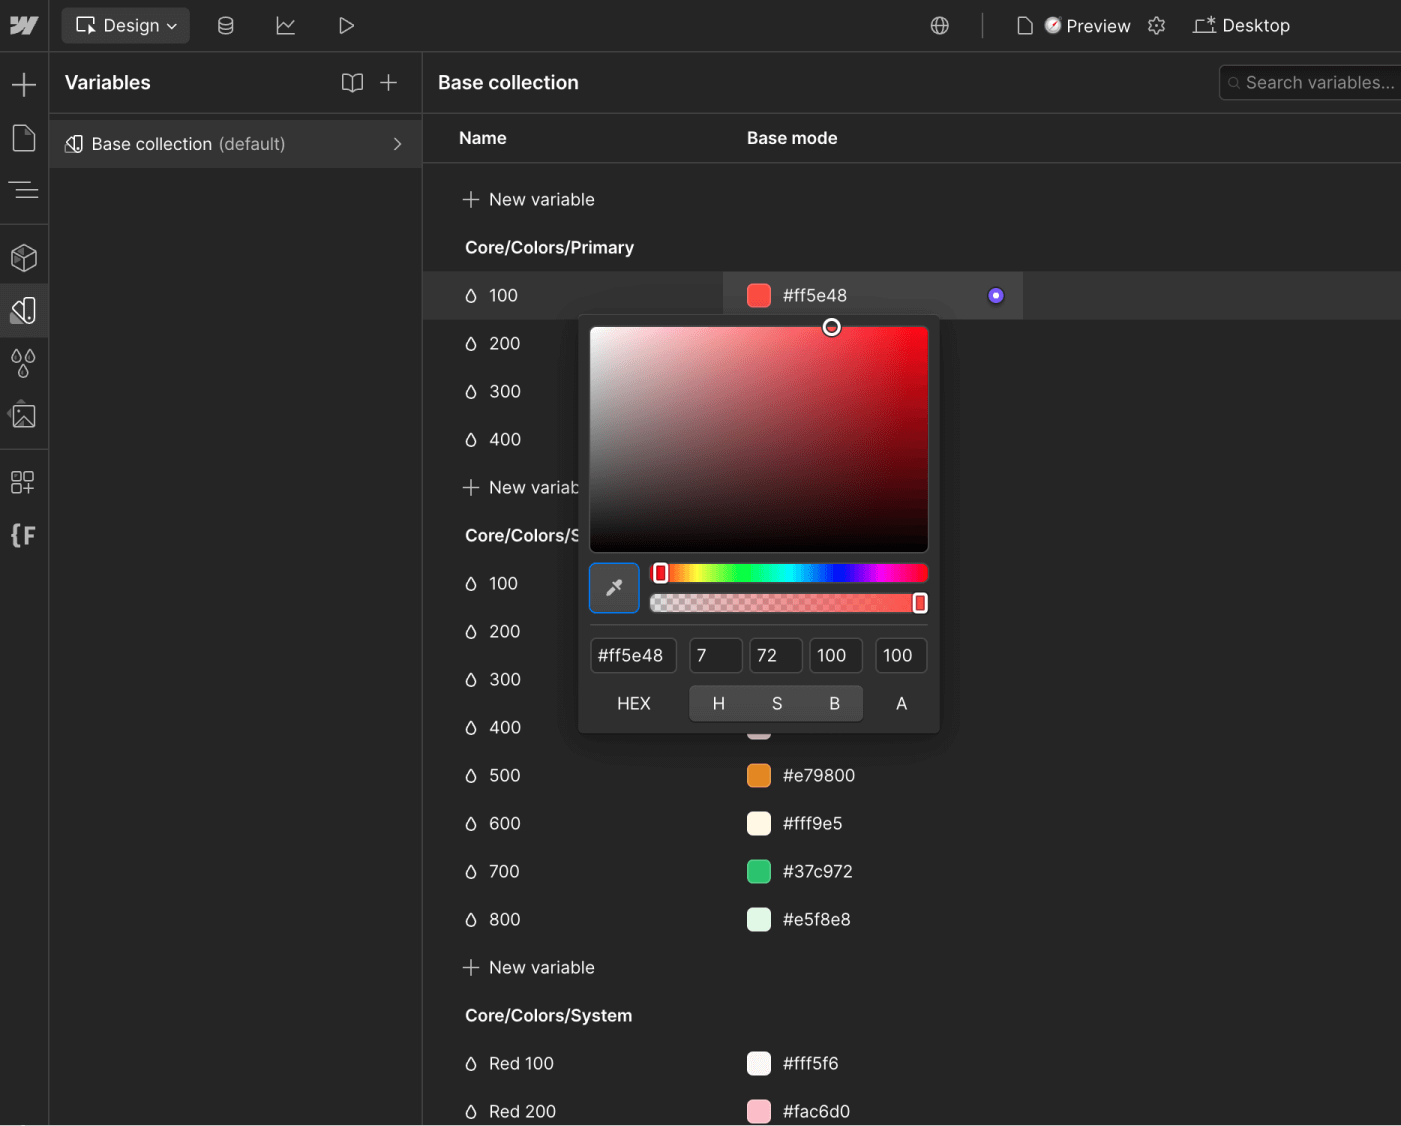Open the Add Elements panel
This screenshot has width=1401, height=1126.
click(x=24, y=84)
